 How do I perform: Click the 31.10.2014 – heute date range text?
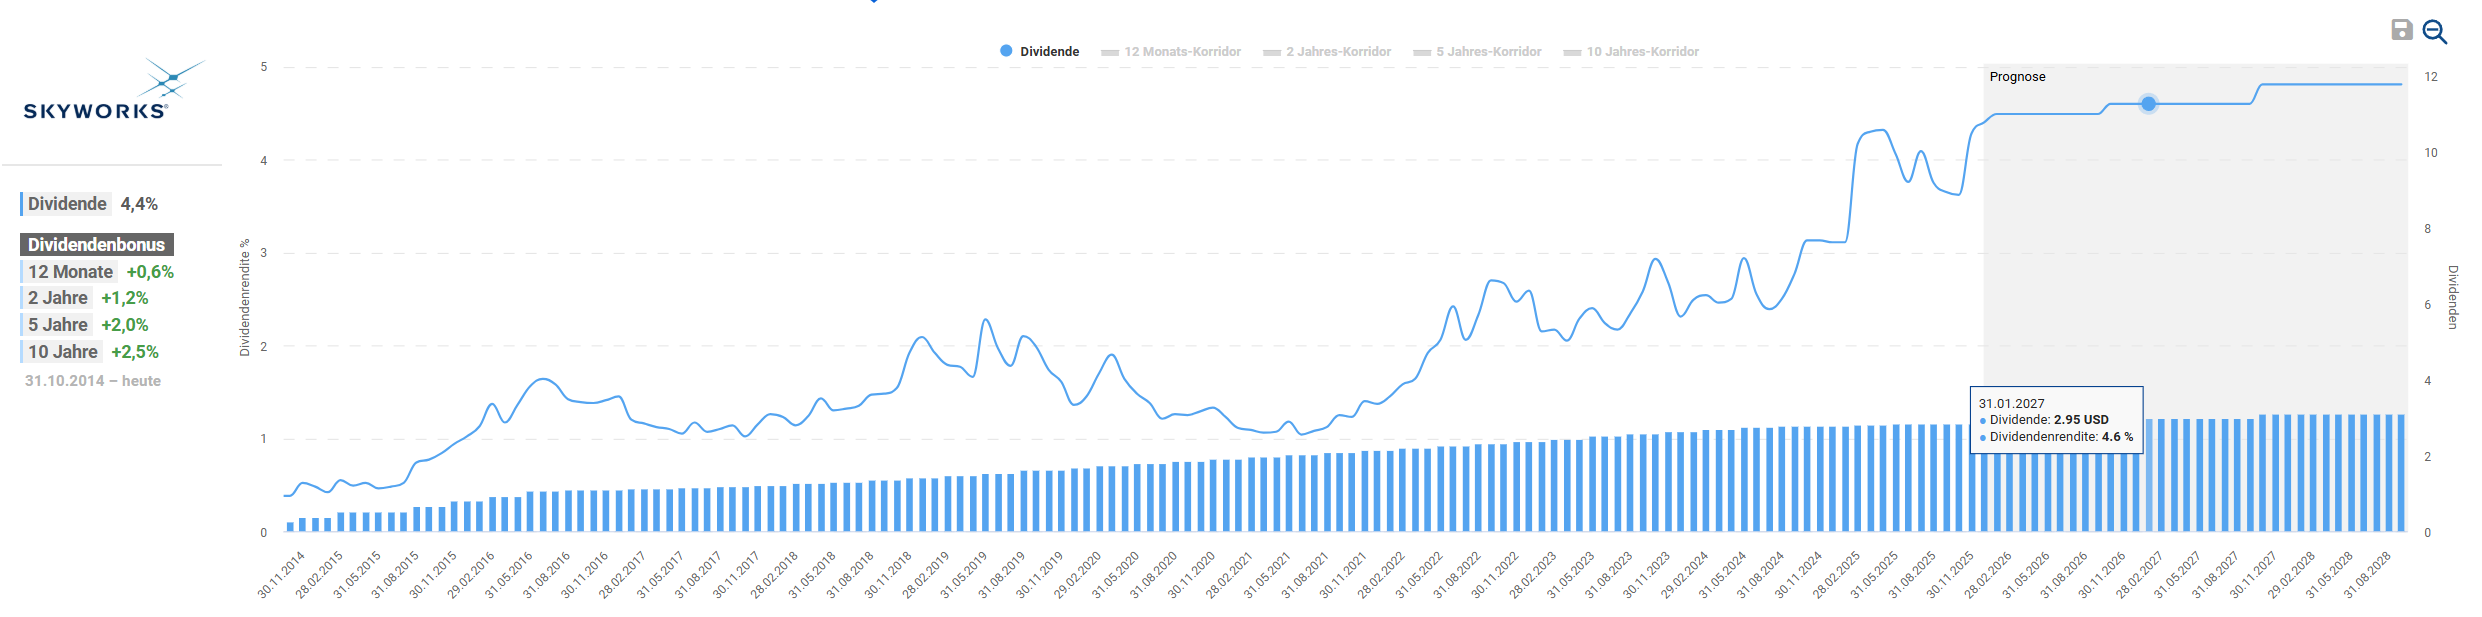point(93,381)
